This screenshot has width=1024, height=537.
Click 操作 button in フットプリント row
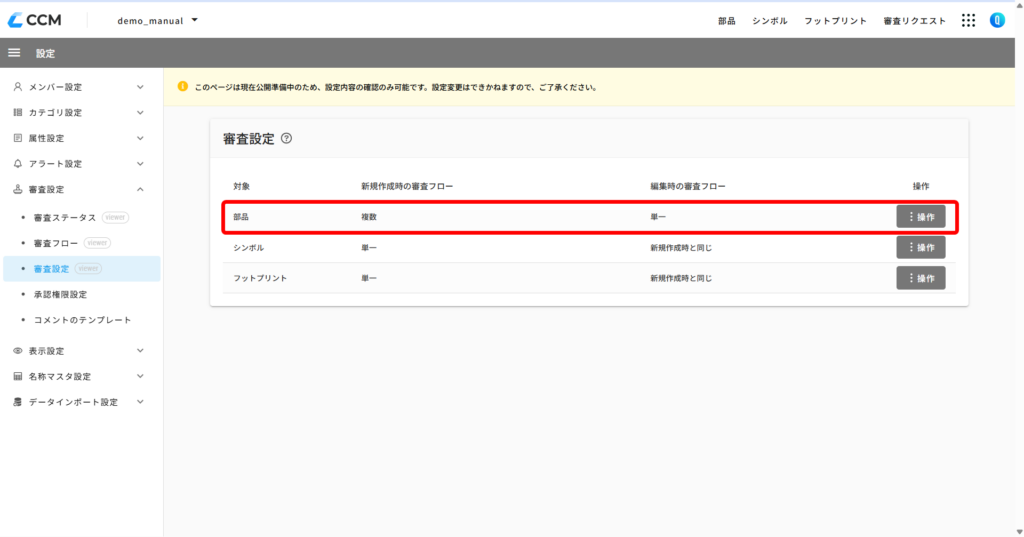click(x=921, y=278)
